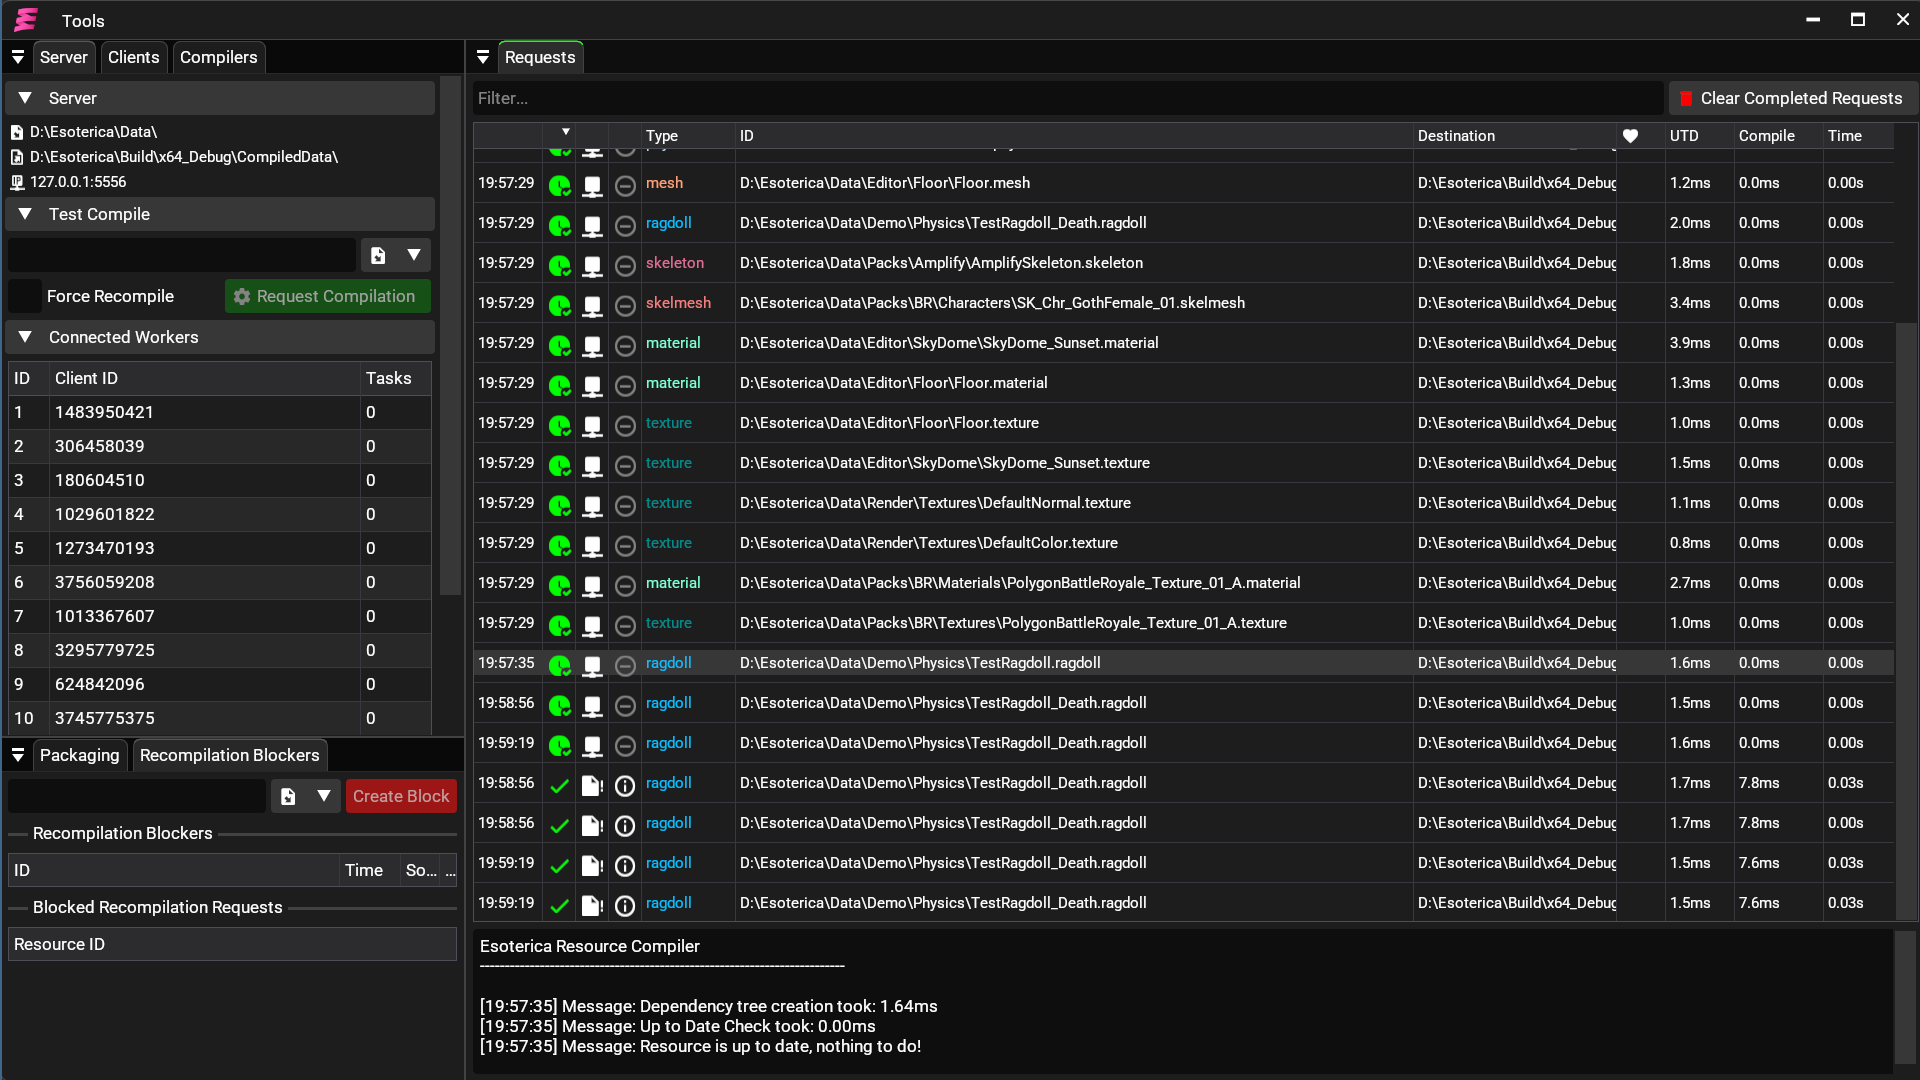
Task: Click the client monitor icon in the Floor.texture row
Action: click(593, 425)
